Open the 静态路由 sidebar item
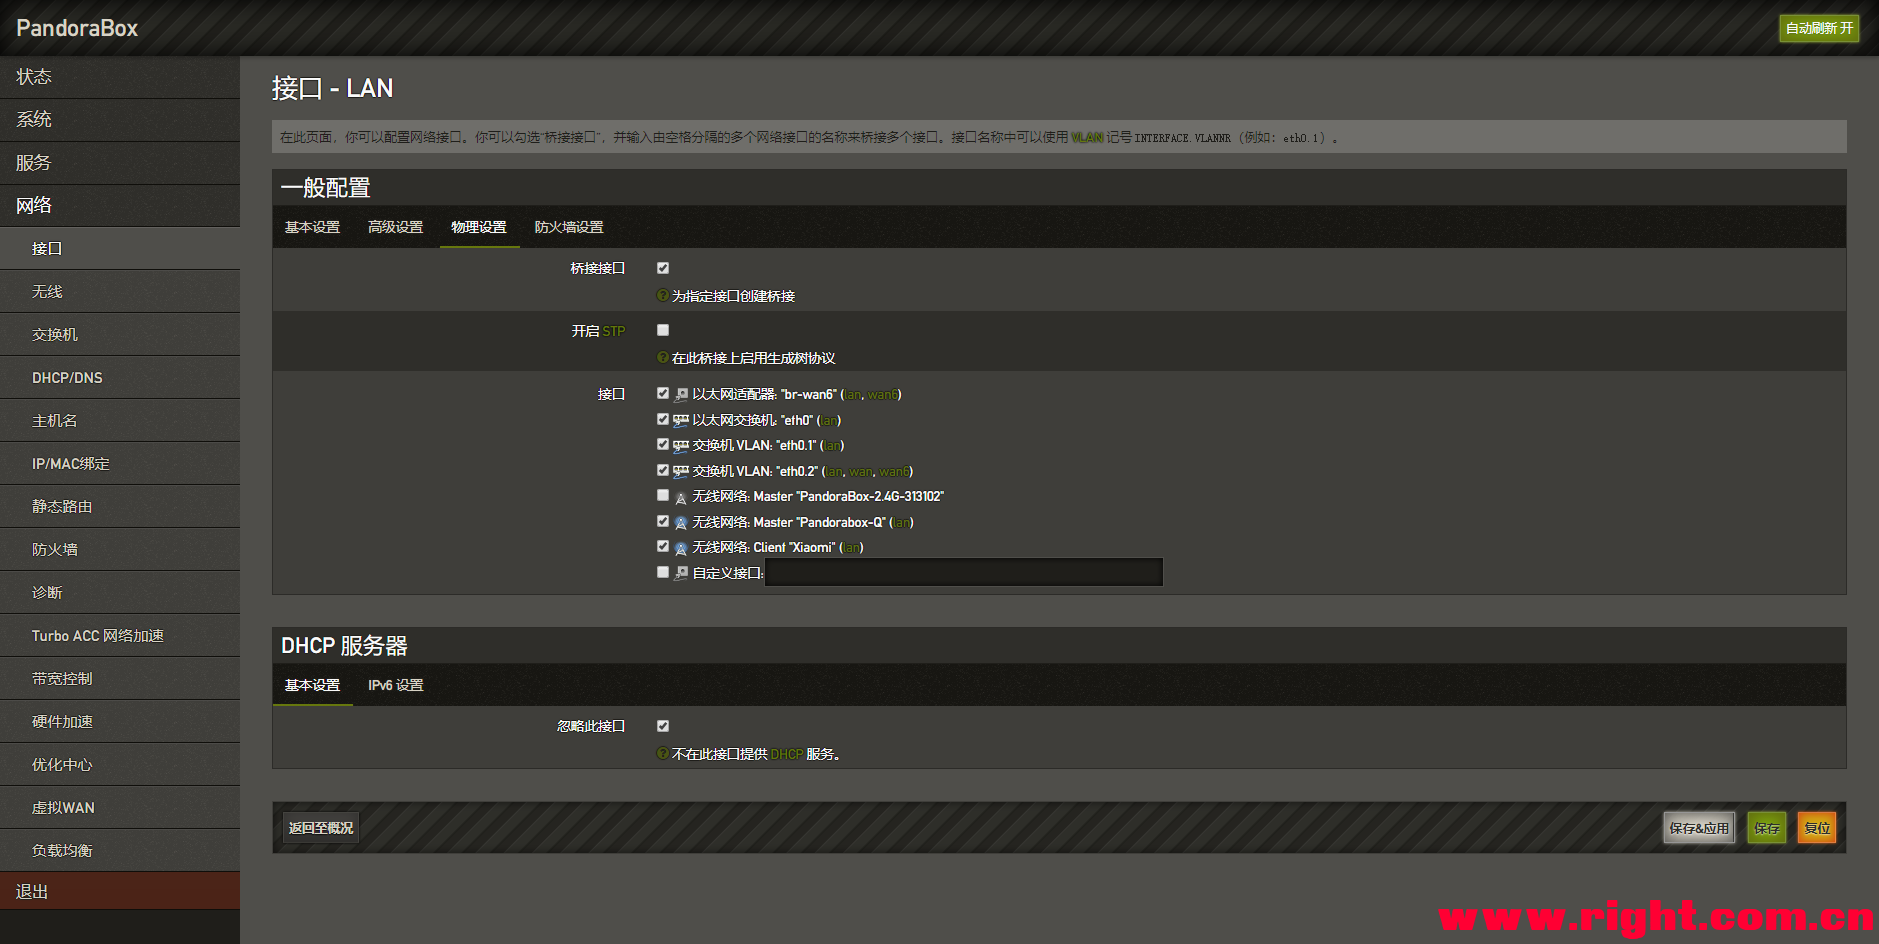Screen dimensions: 1879x944 [x=120, y=507]
